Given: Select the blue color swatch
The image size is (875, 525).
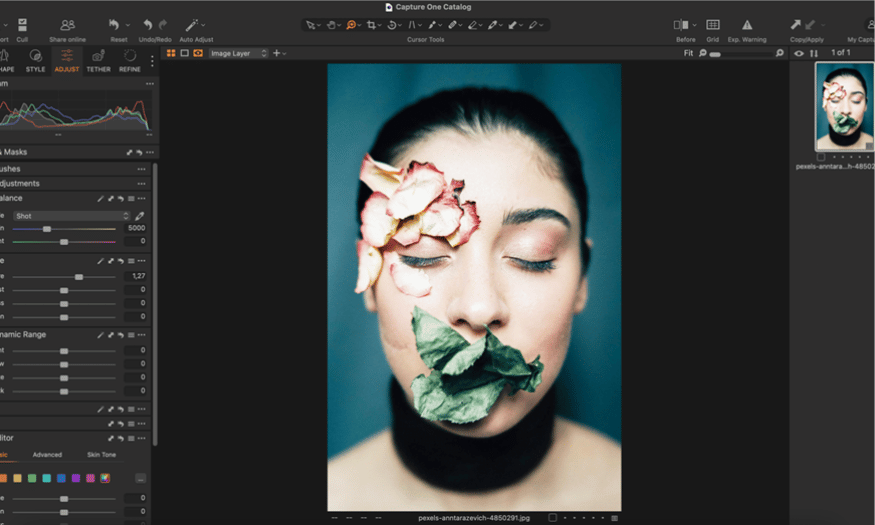Looking at the screenshot, I should tap(61, 478).
